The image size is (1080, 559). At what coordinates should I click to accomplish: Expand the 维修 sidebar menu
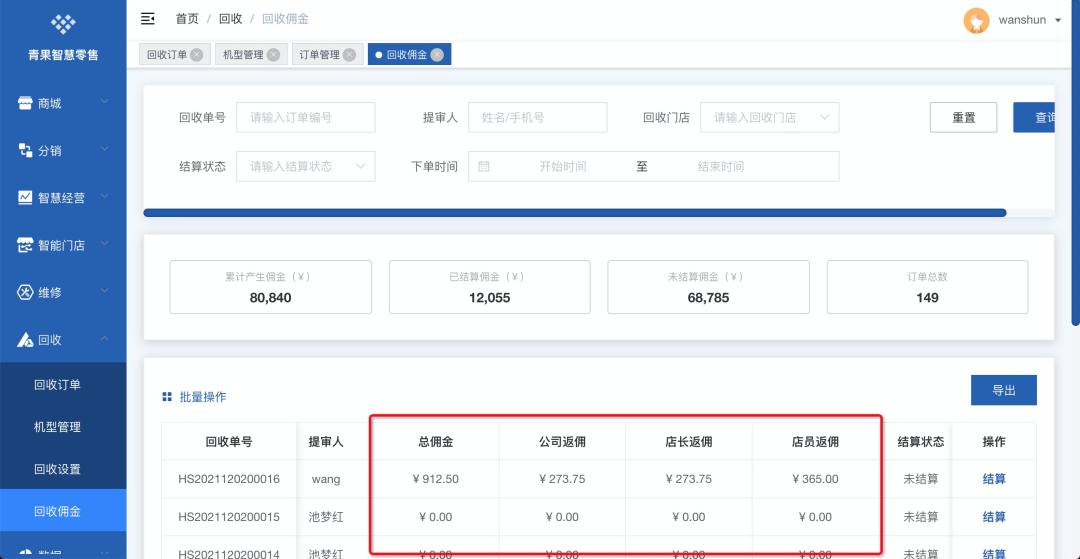(104, 291)
